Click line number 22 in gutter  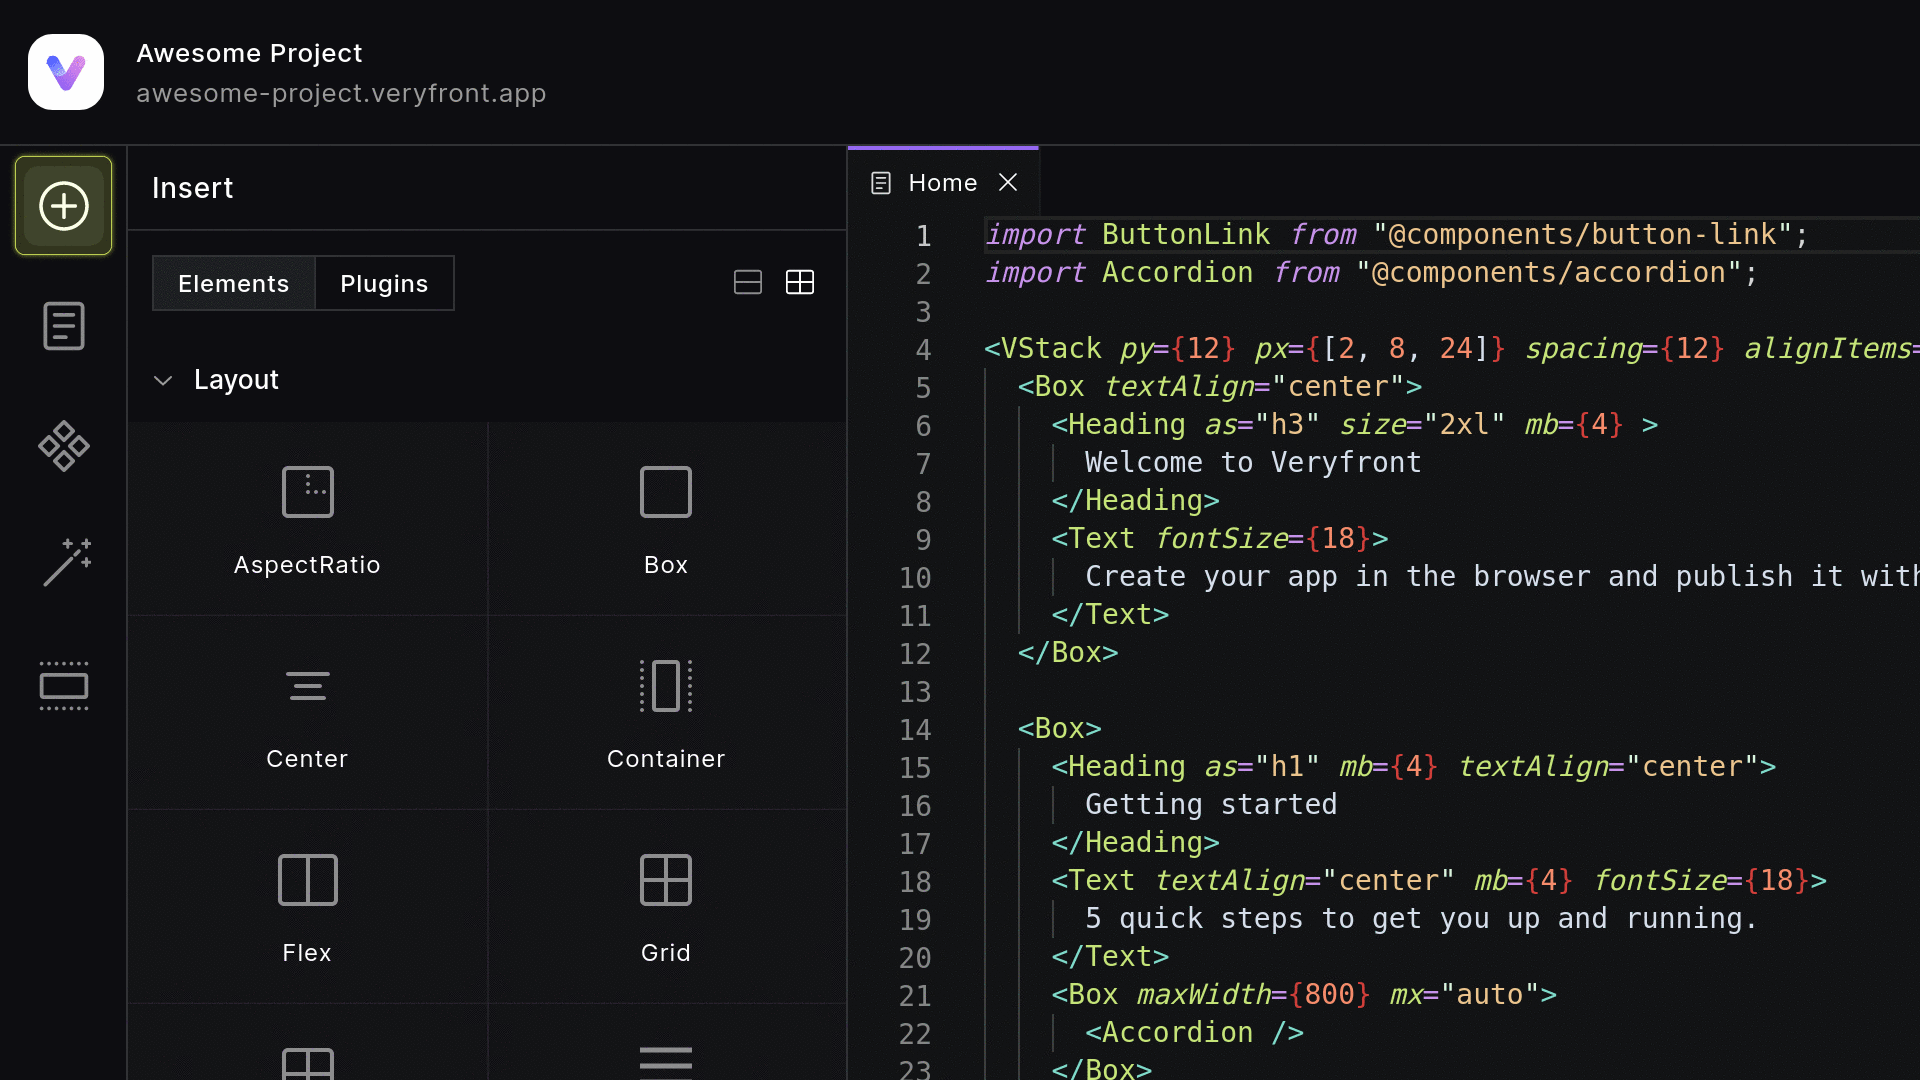[915, 1034]
